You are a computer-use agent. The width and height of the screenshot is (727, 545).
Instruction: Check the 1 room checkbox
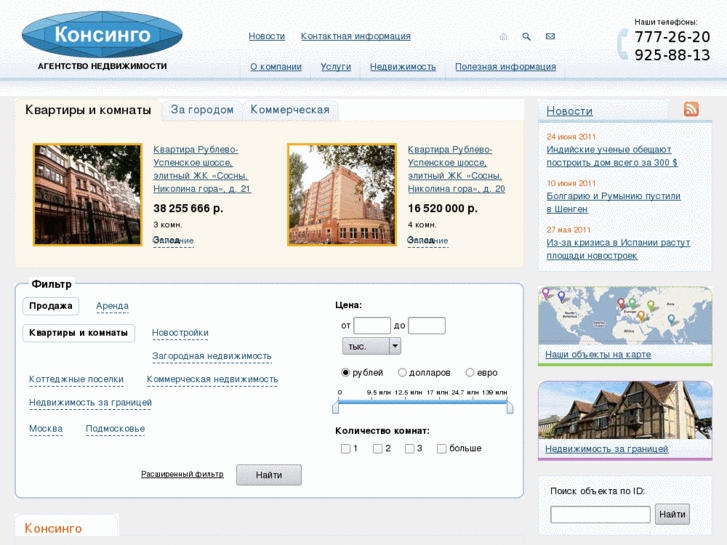tap(345, 449)
